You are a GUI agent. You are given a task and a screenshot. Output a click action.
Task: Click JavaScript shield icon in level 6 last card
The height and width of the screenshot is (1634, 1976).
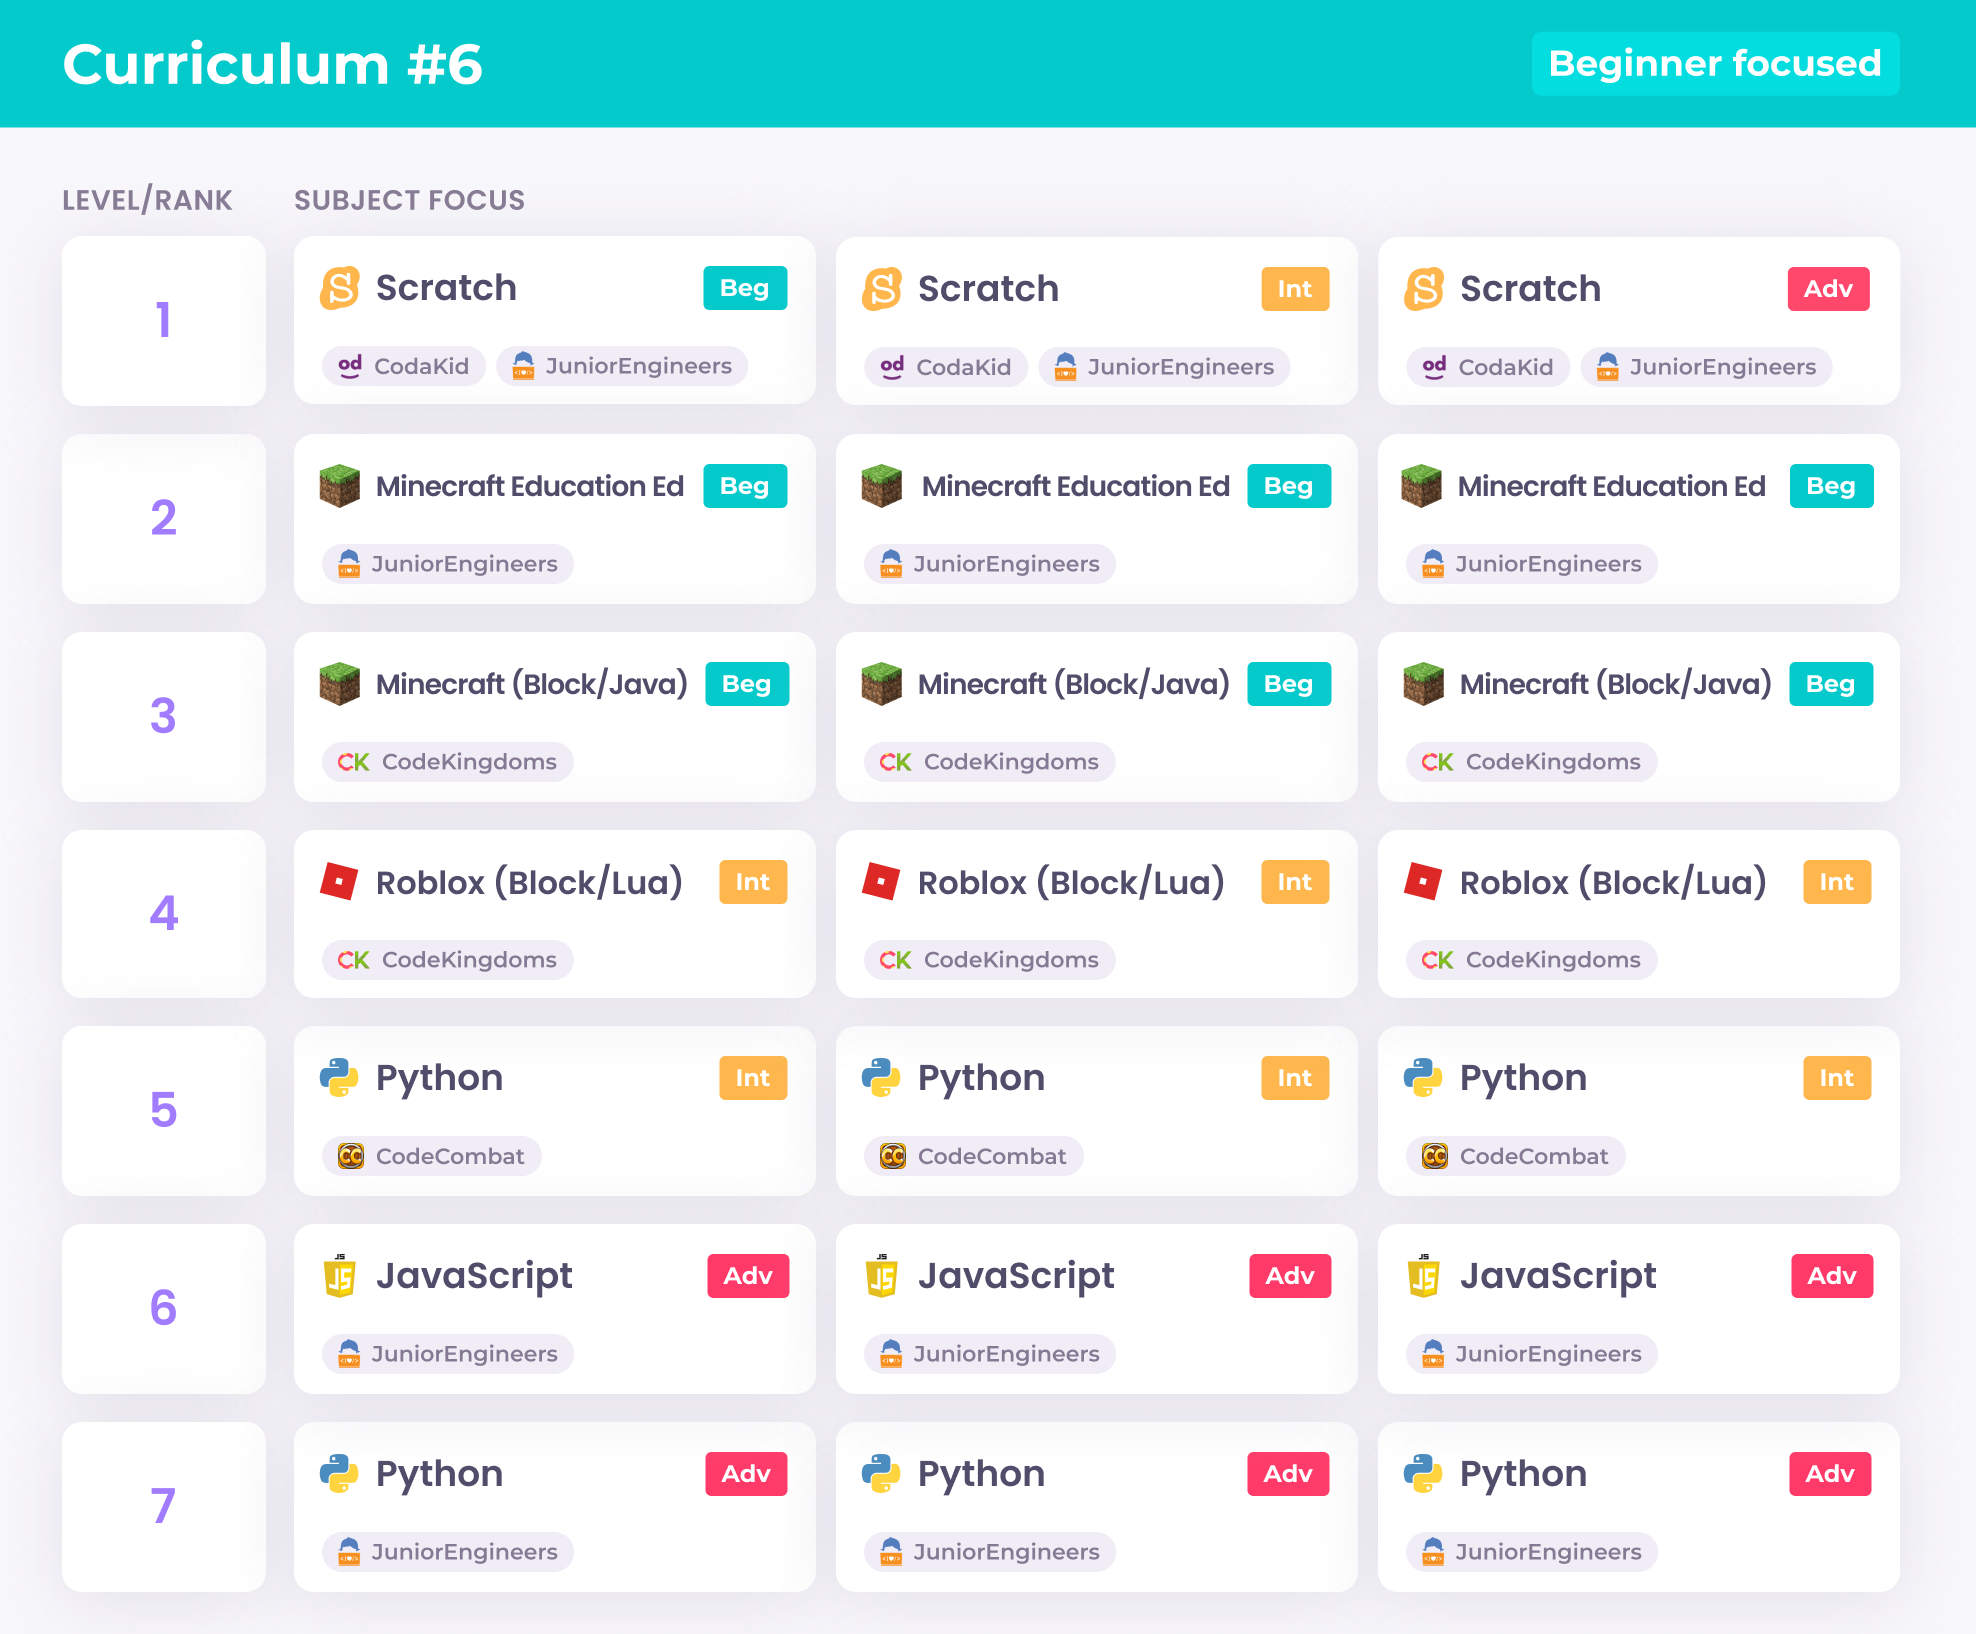1423,1276
